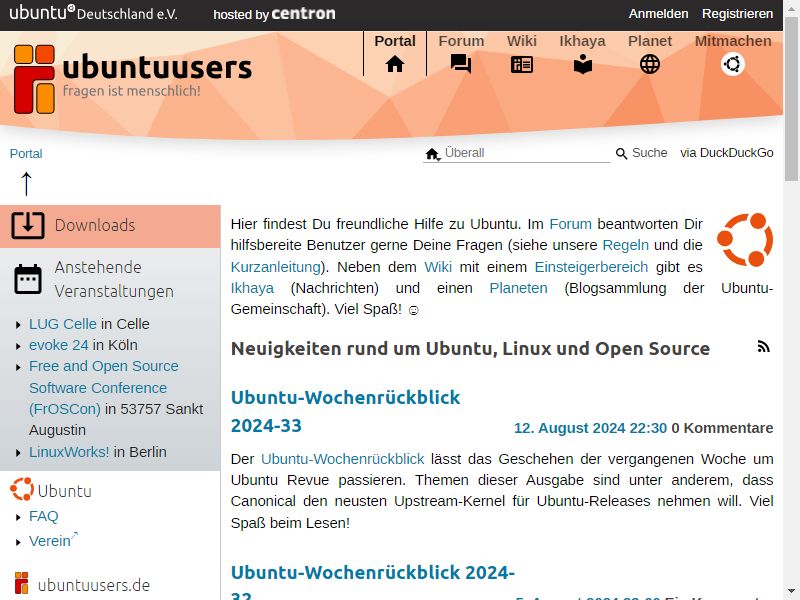
Task: Click the small ubuntuusers.de logo icon
Action: [21, 583]
